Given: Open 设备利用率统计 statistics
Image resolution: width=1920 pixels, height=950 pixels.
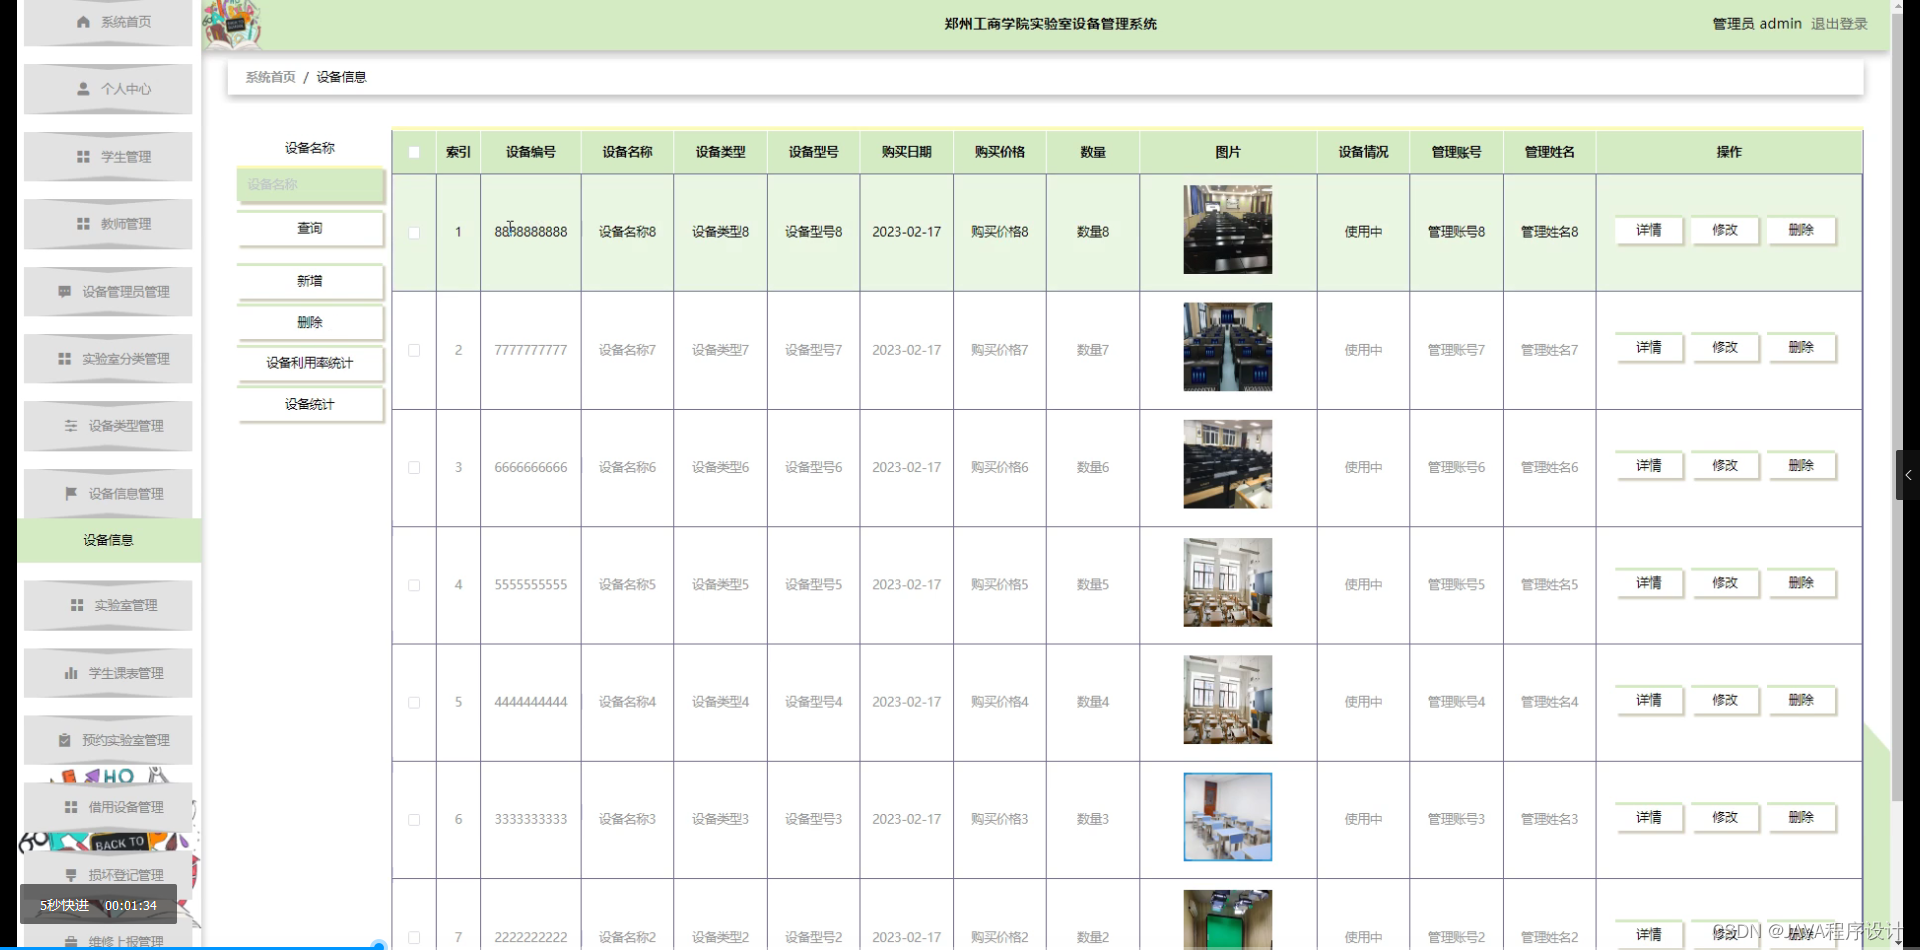Looking at the screenshot, I should click(x=310, y=363).
